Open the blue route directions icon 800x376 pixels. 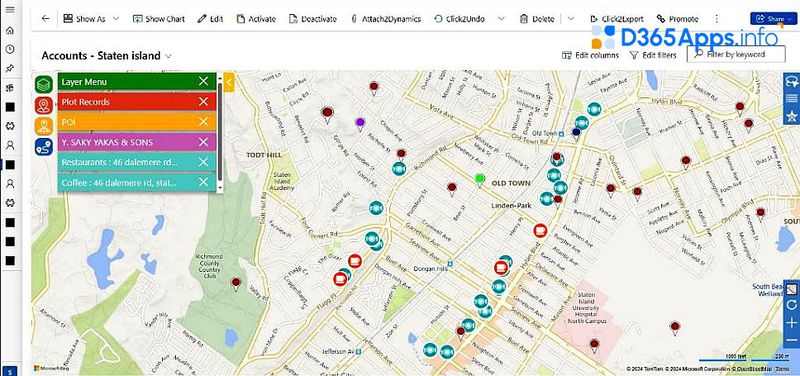pos(44,147)
